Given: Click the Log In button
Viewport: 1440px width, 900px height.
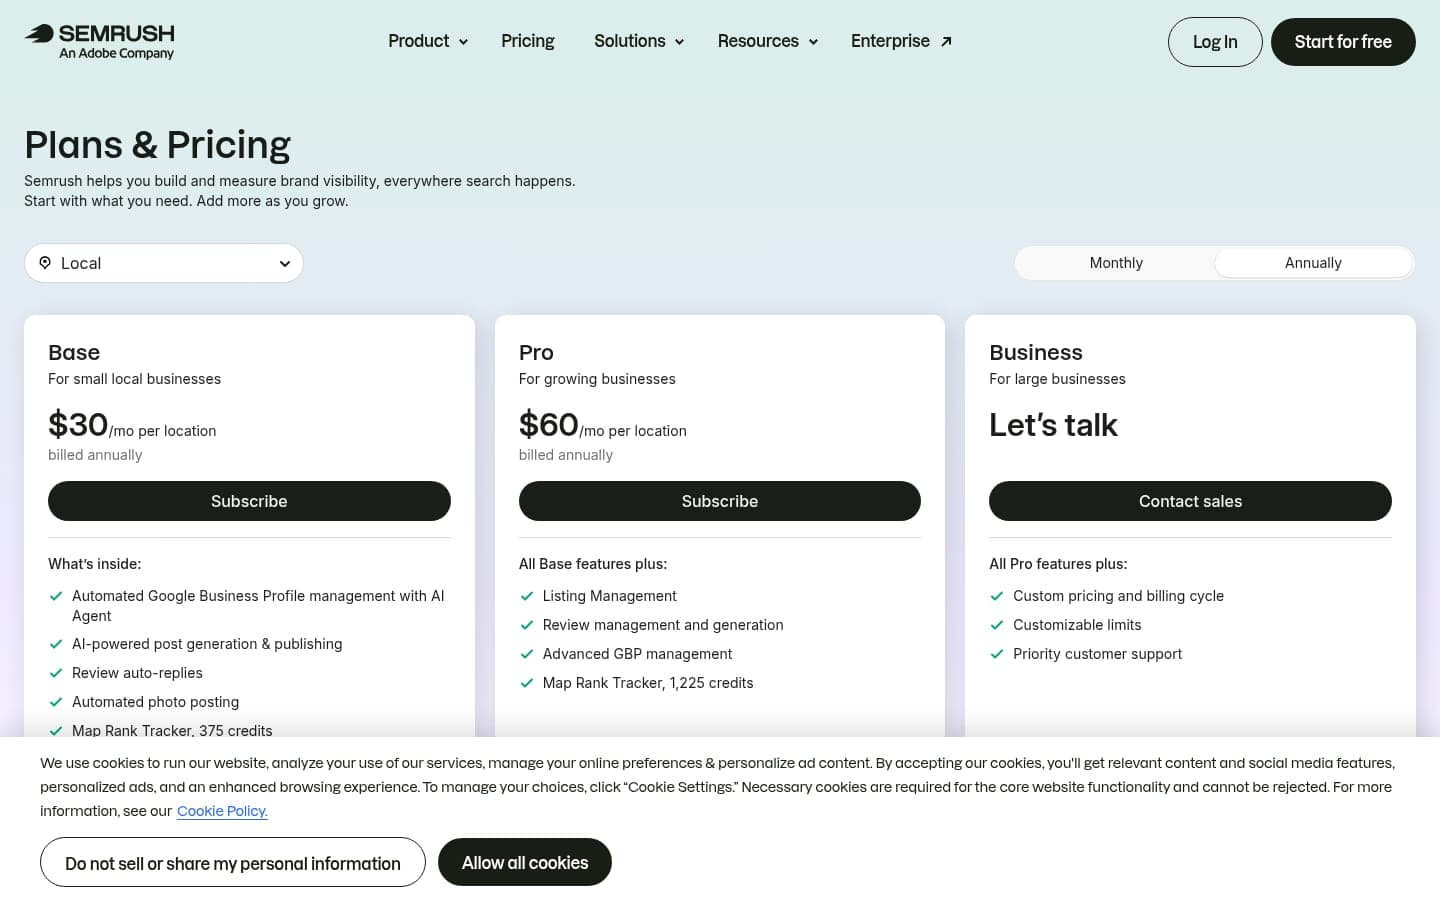Looking at the screenshot, I should (x=1215, y=42).
